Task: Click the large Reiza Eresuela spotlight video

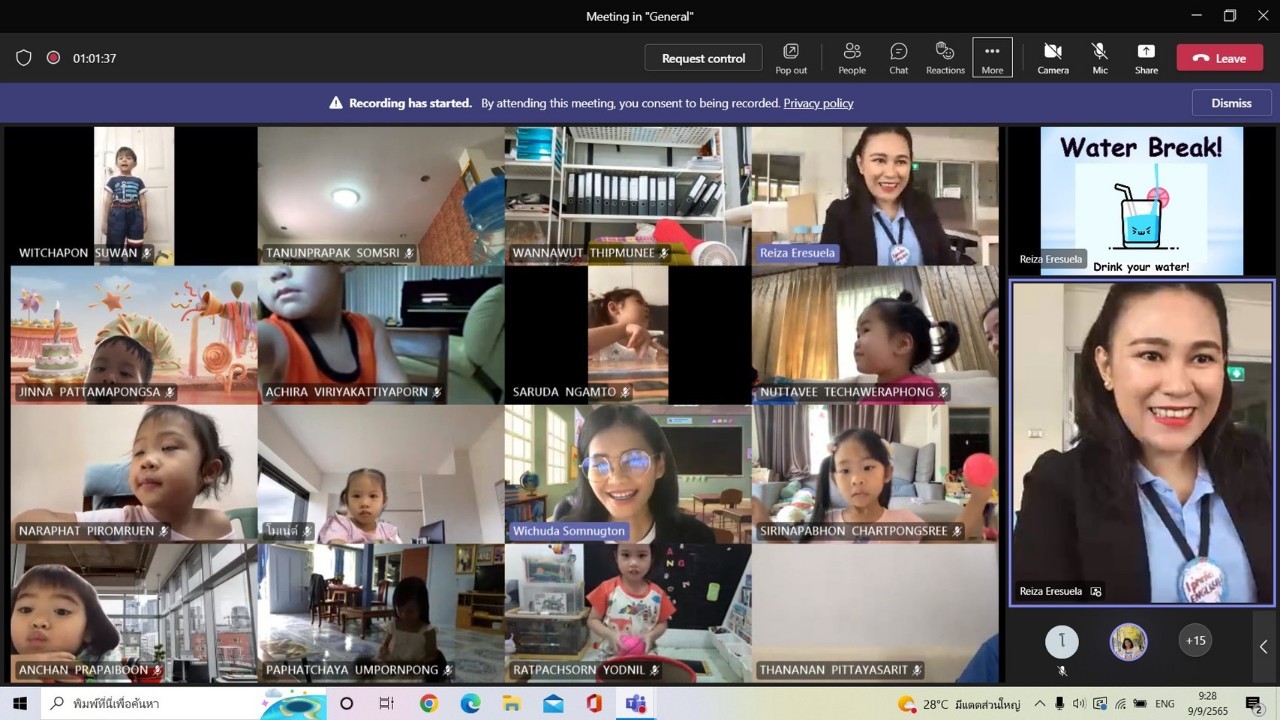Action: (x=1142, y=443)
